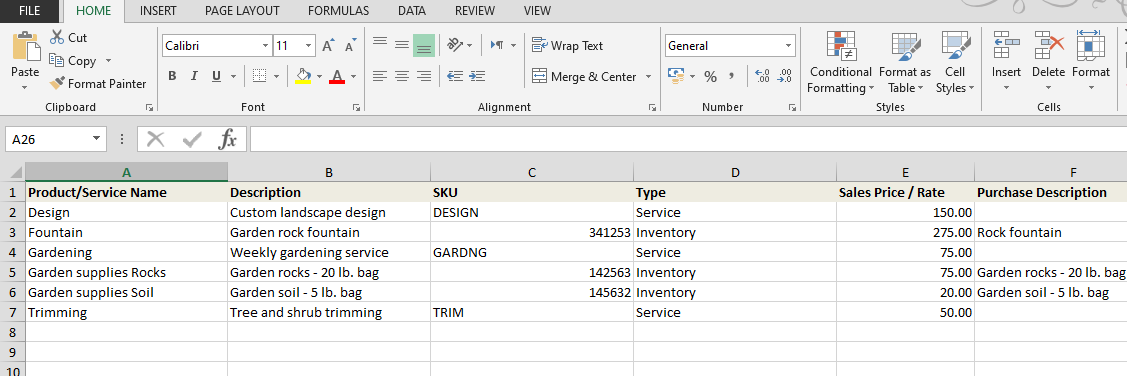This screenshot has width=1127, height=376.
Task: Select the "Trimming" product name cell
Action: pos(126,313)
